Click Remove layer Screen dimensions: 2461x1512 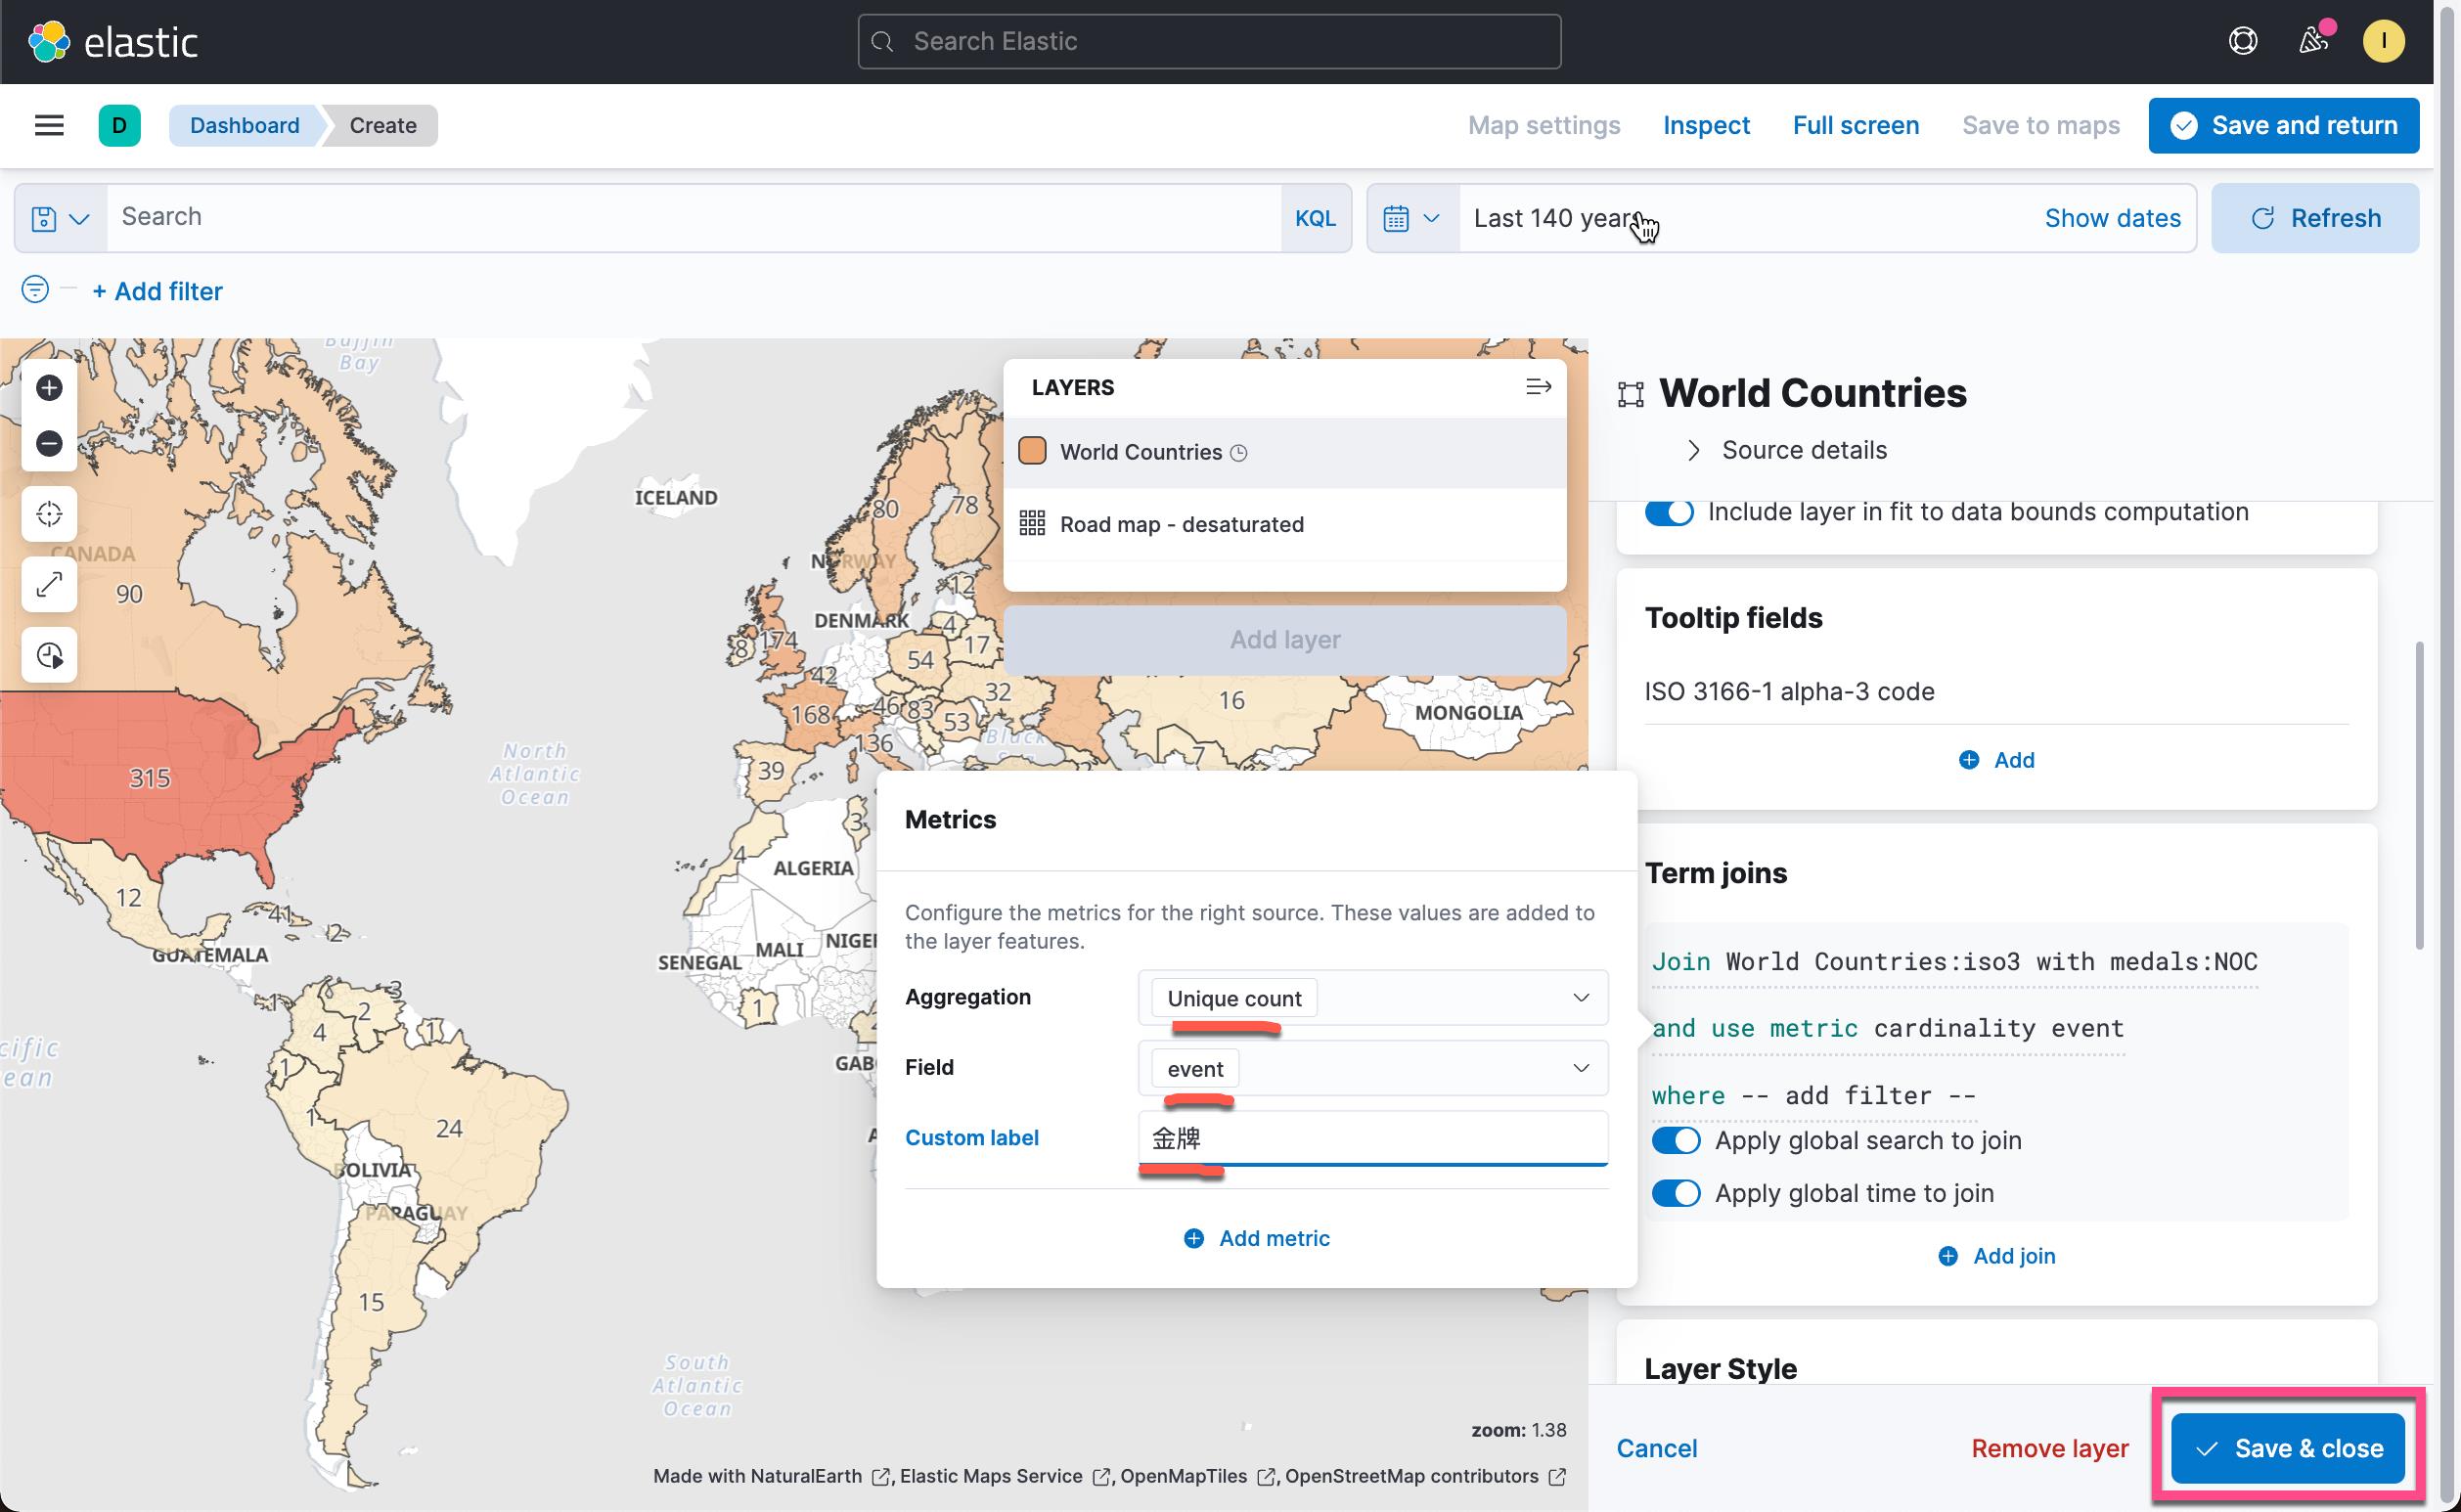[2049, 1448]
